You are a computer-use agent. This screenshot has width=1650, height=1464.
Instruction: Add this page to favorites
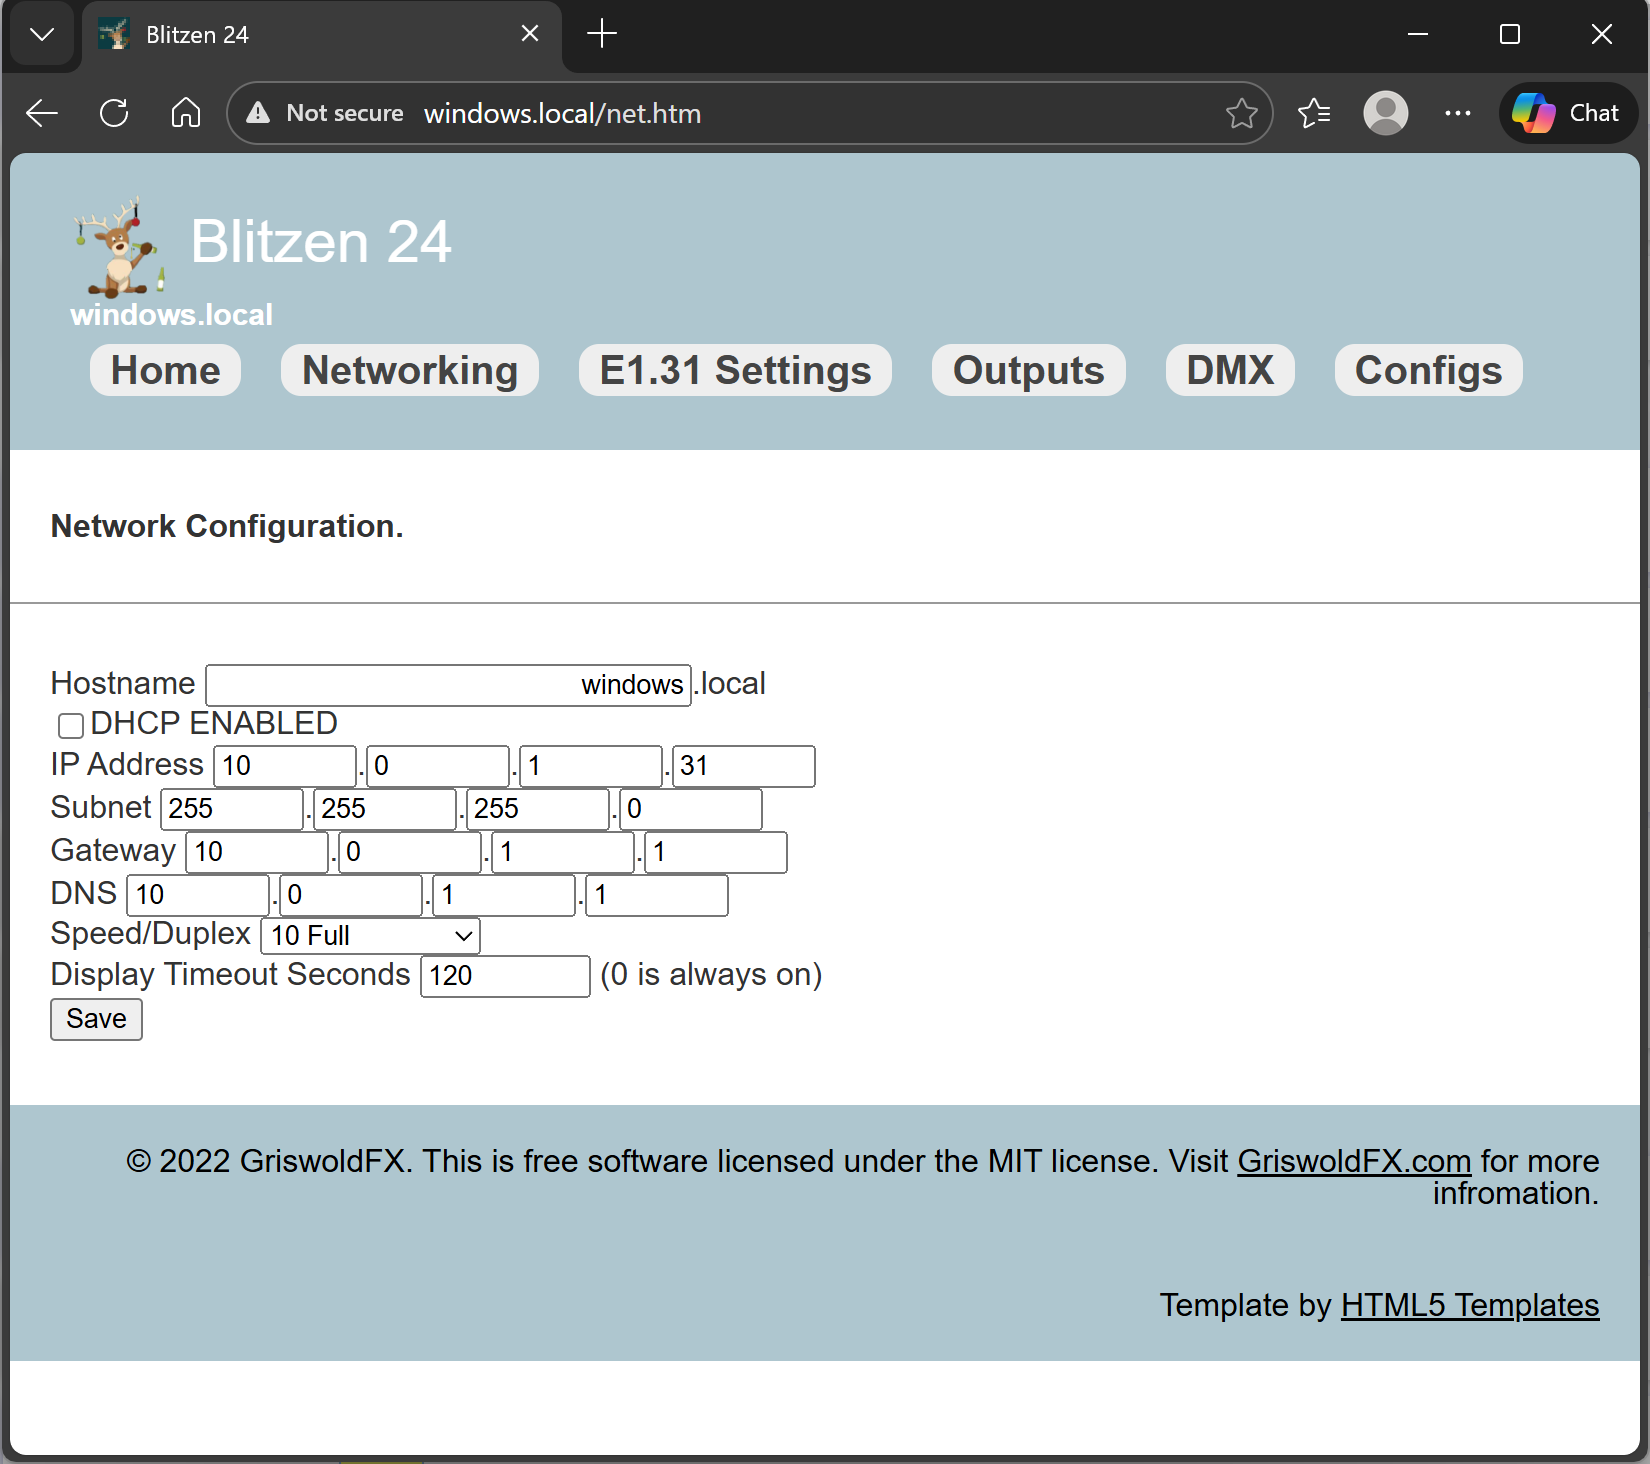point(1241,113)
